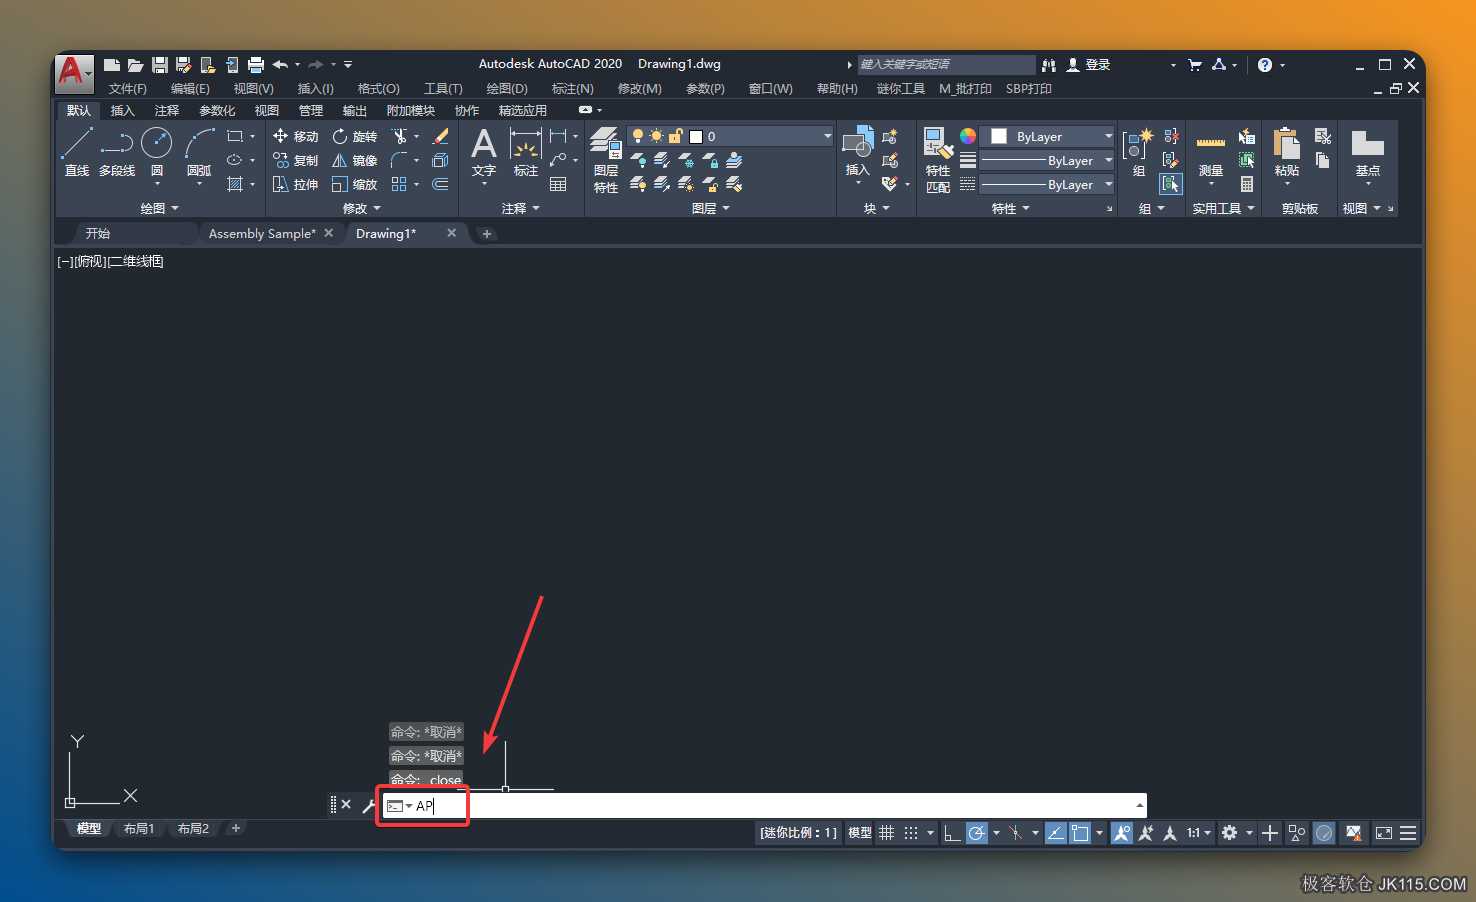Close the Drawing1 document tab
Screen dimensions: 1476x902
click(452, 233)
